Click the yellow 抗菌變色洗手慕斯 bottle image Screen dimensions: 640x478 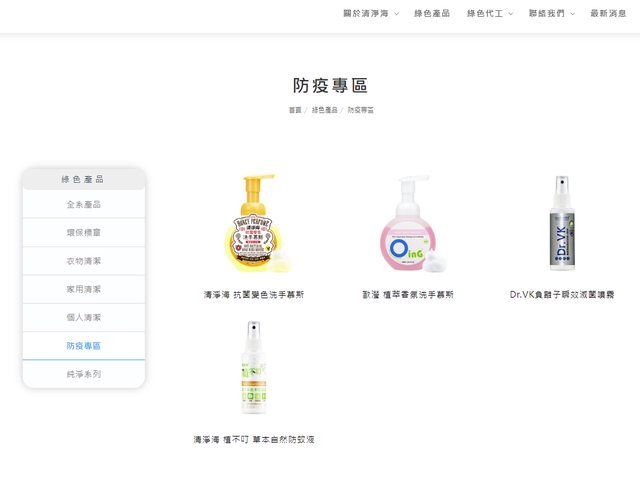253,226
